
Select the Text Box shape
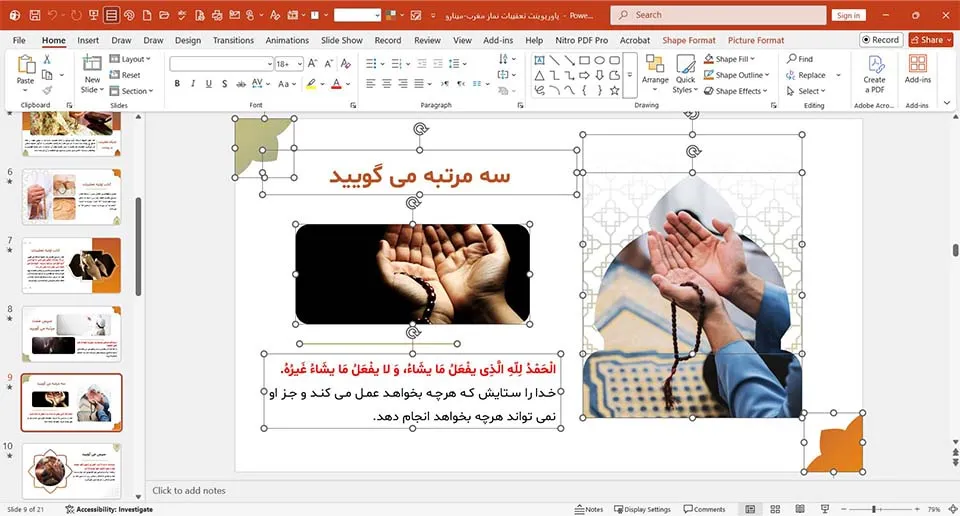539,60
